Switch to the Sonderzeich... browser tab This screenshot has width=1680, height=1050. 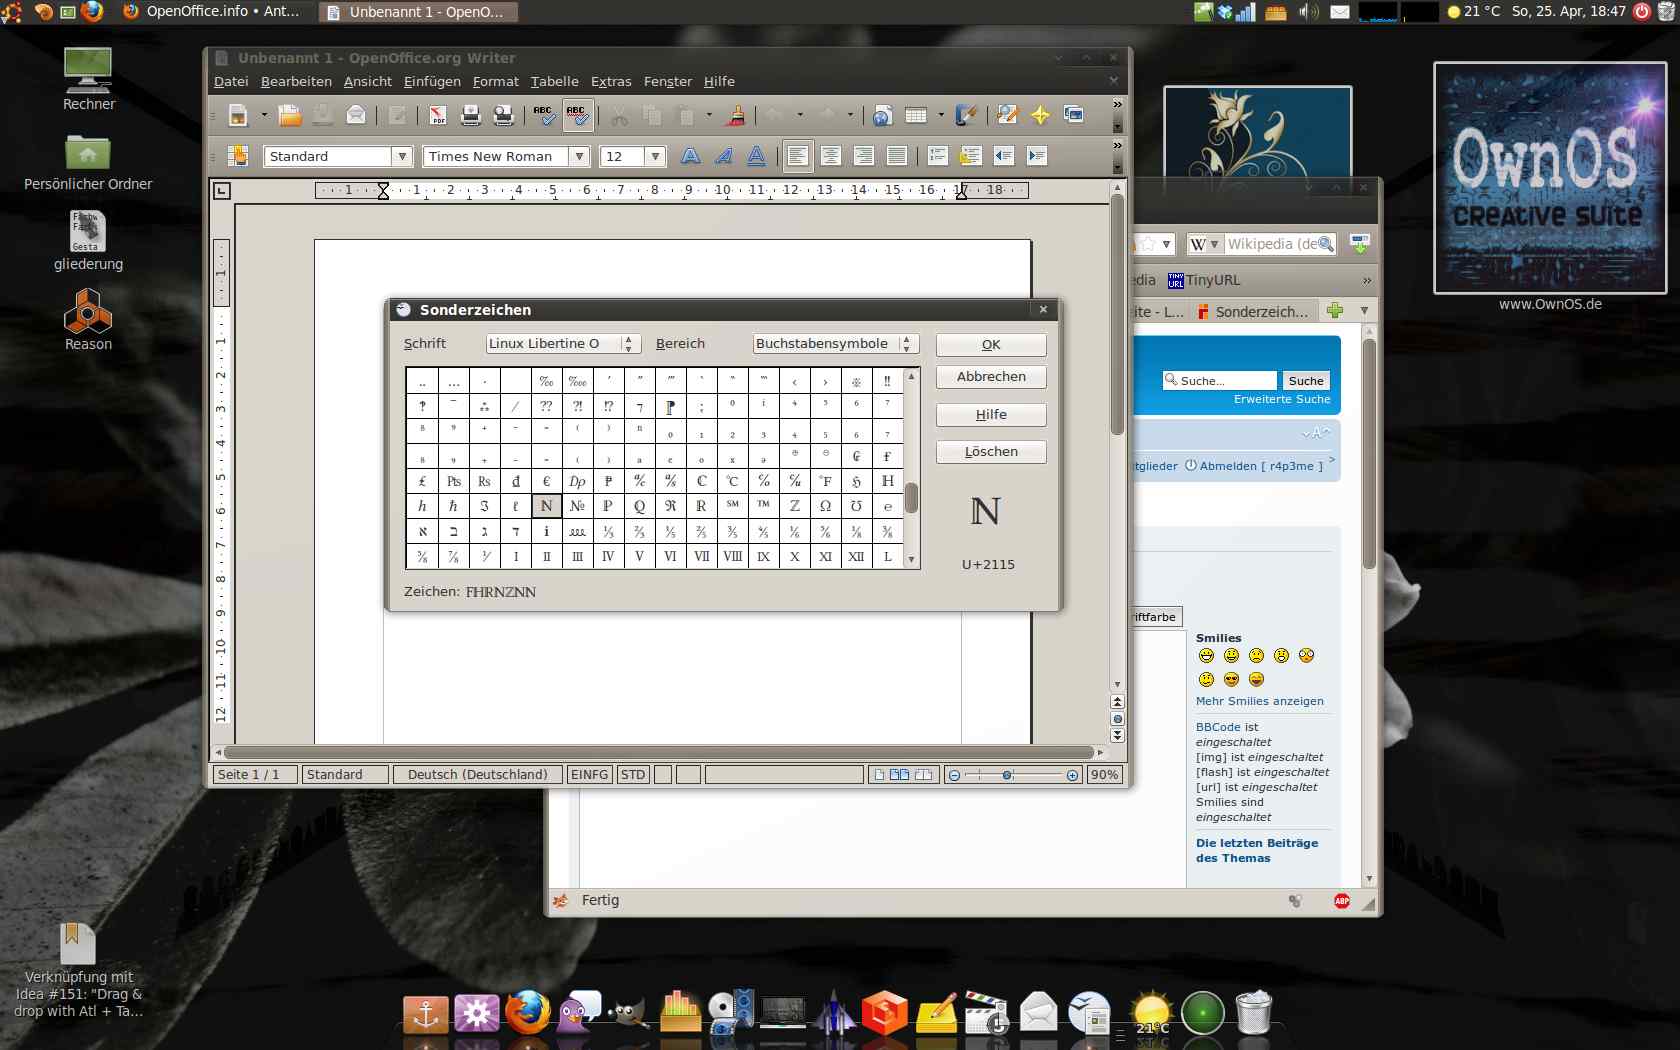click(x=1253, y=312)
